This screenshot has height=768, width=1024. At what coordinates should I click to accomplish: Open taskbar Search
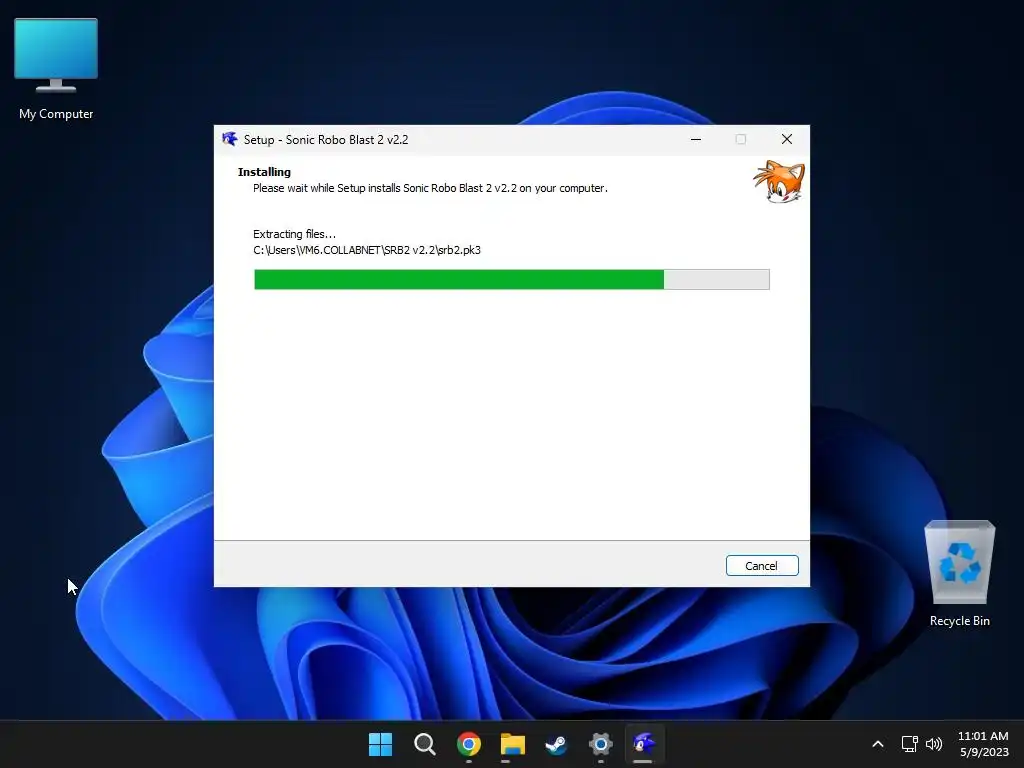pyautogui.click(x=424, y=744)
